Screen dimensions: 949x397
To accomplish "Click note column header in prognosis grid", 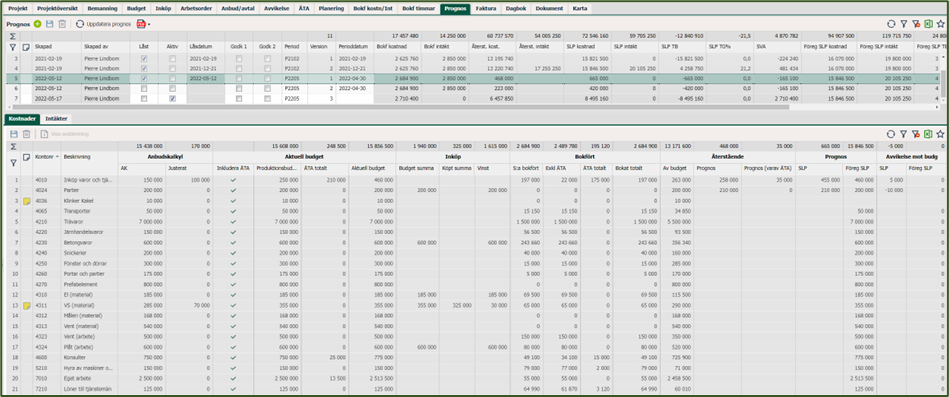I will pyautogui.click(x=26, y=47).
